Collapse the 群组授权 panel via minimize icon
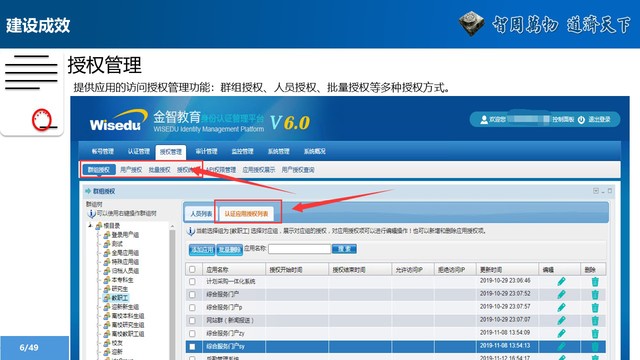Image resolution: width=640 pixels, height=360 pixels. 603,191
